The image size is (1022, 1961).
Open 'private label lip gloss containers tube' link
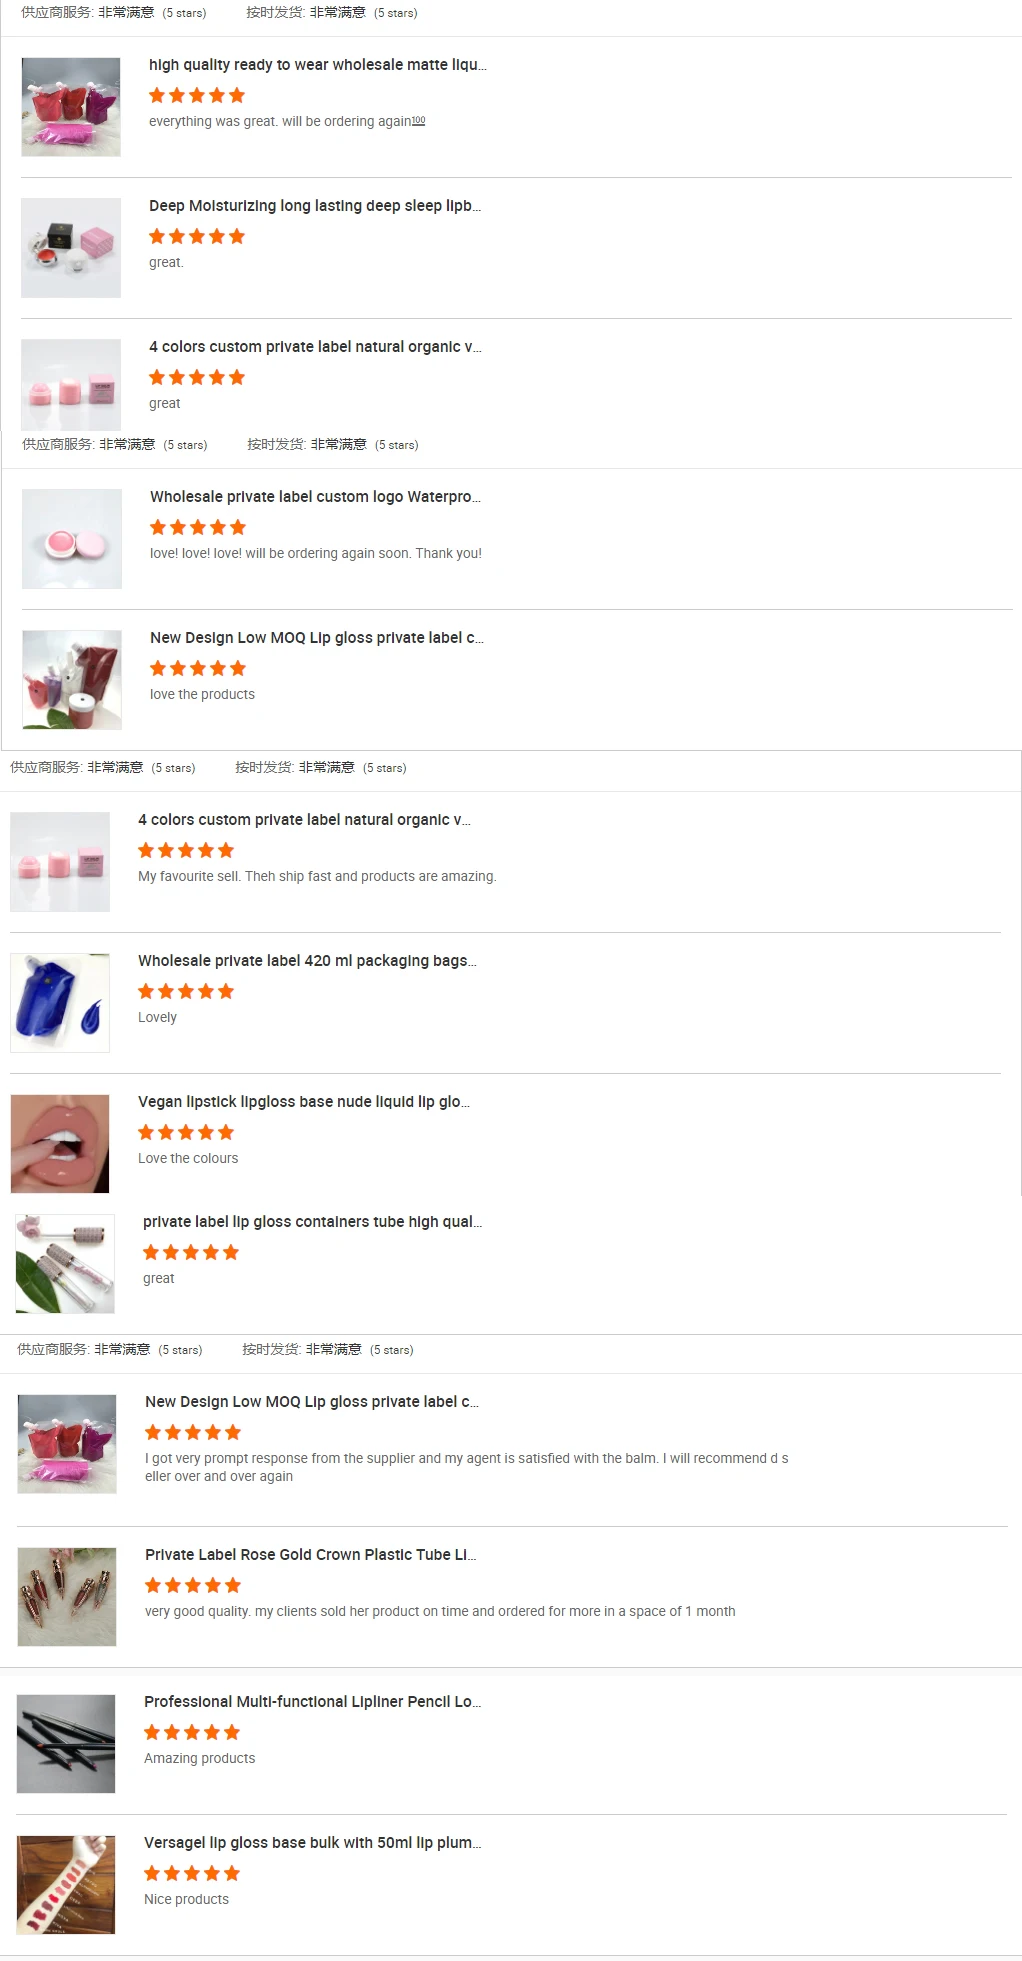click(312, 1222)
